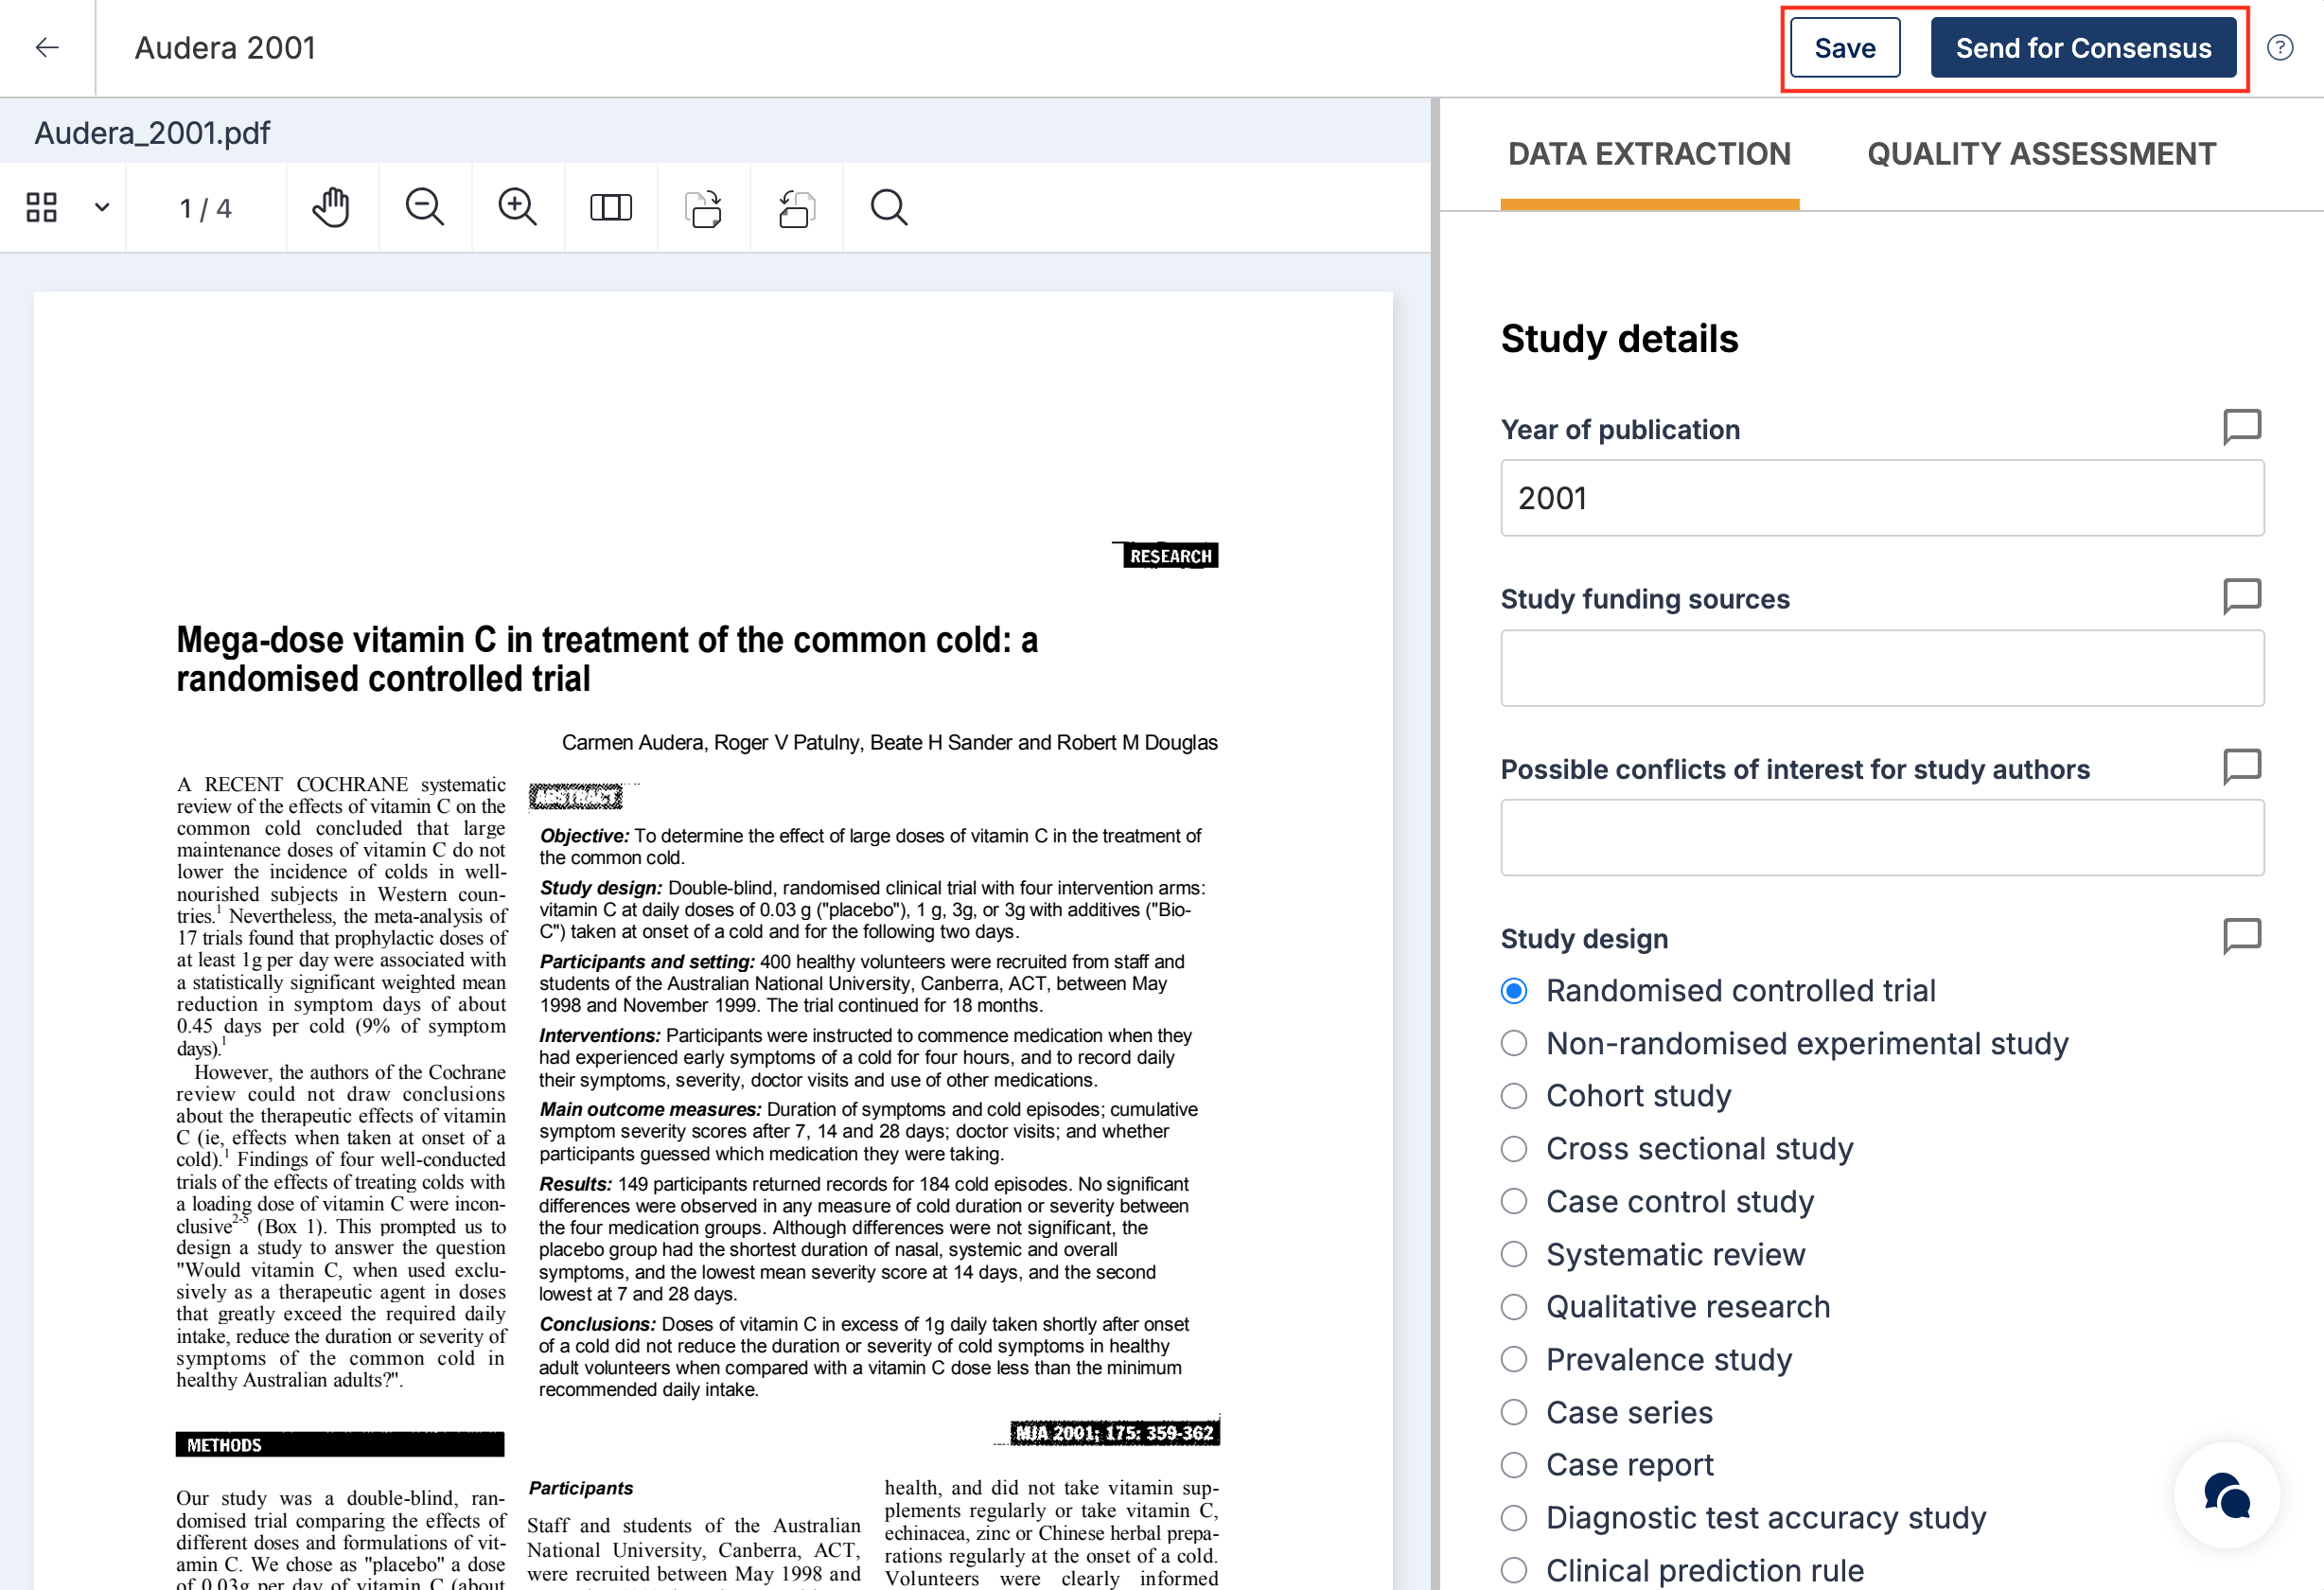
Task: Select Clinical prediction rule option
Action: (1514, 1571)
